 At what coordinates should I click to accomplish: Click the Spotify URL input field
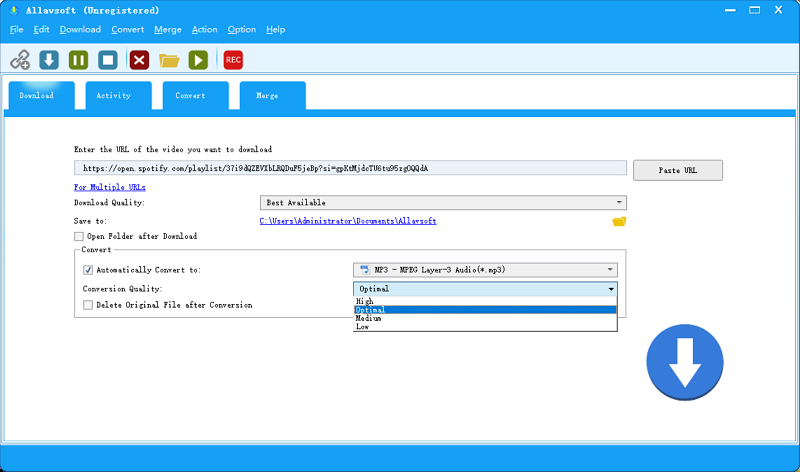tap(350, 168)
